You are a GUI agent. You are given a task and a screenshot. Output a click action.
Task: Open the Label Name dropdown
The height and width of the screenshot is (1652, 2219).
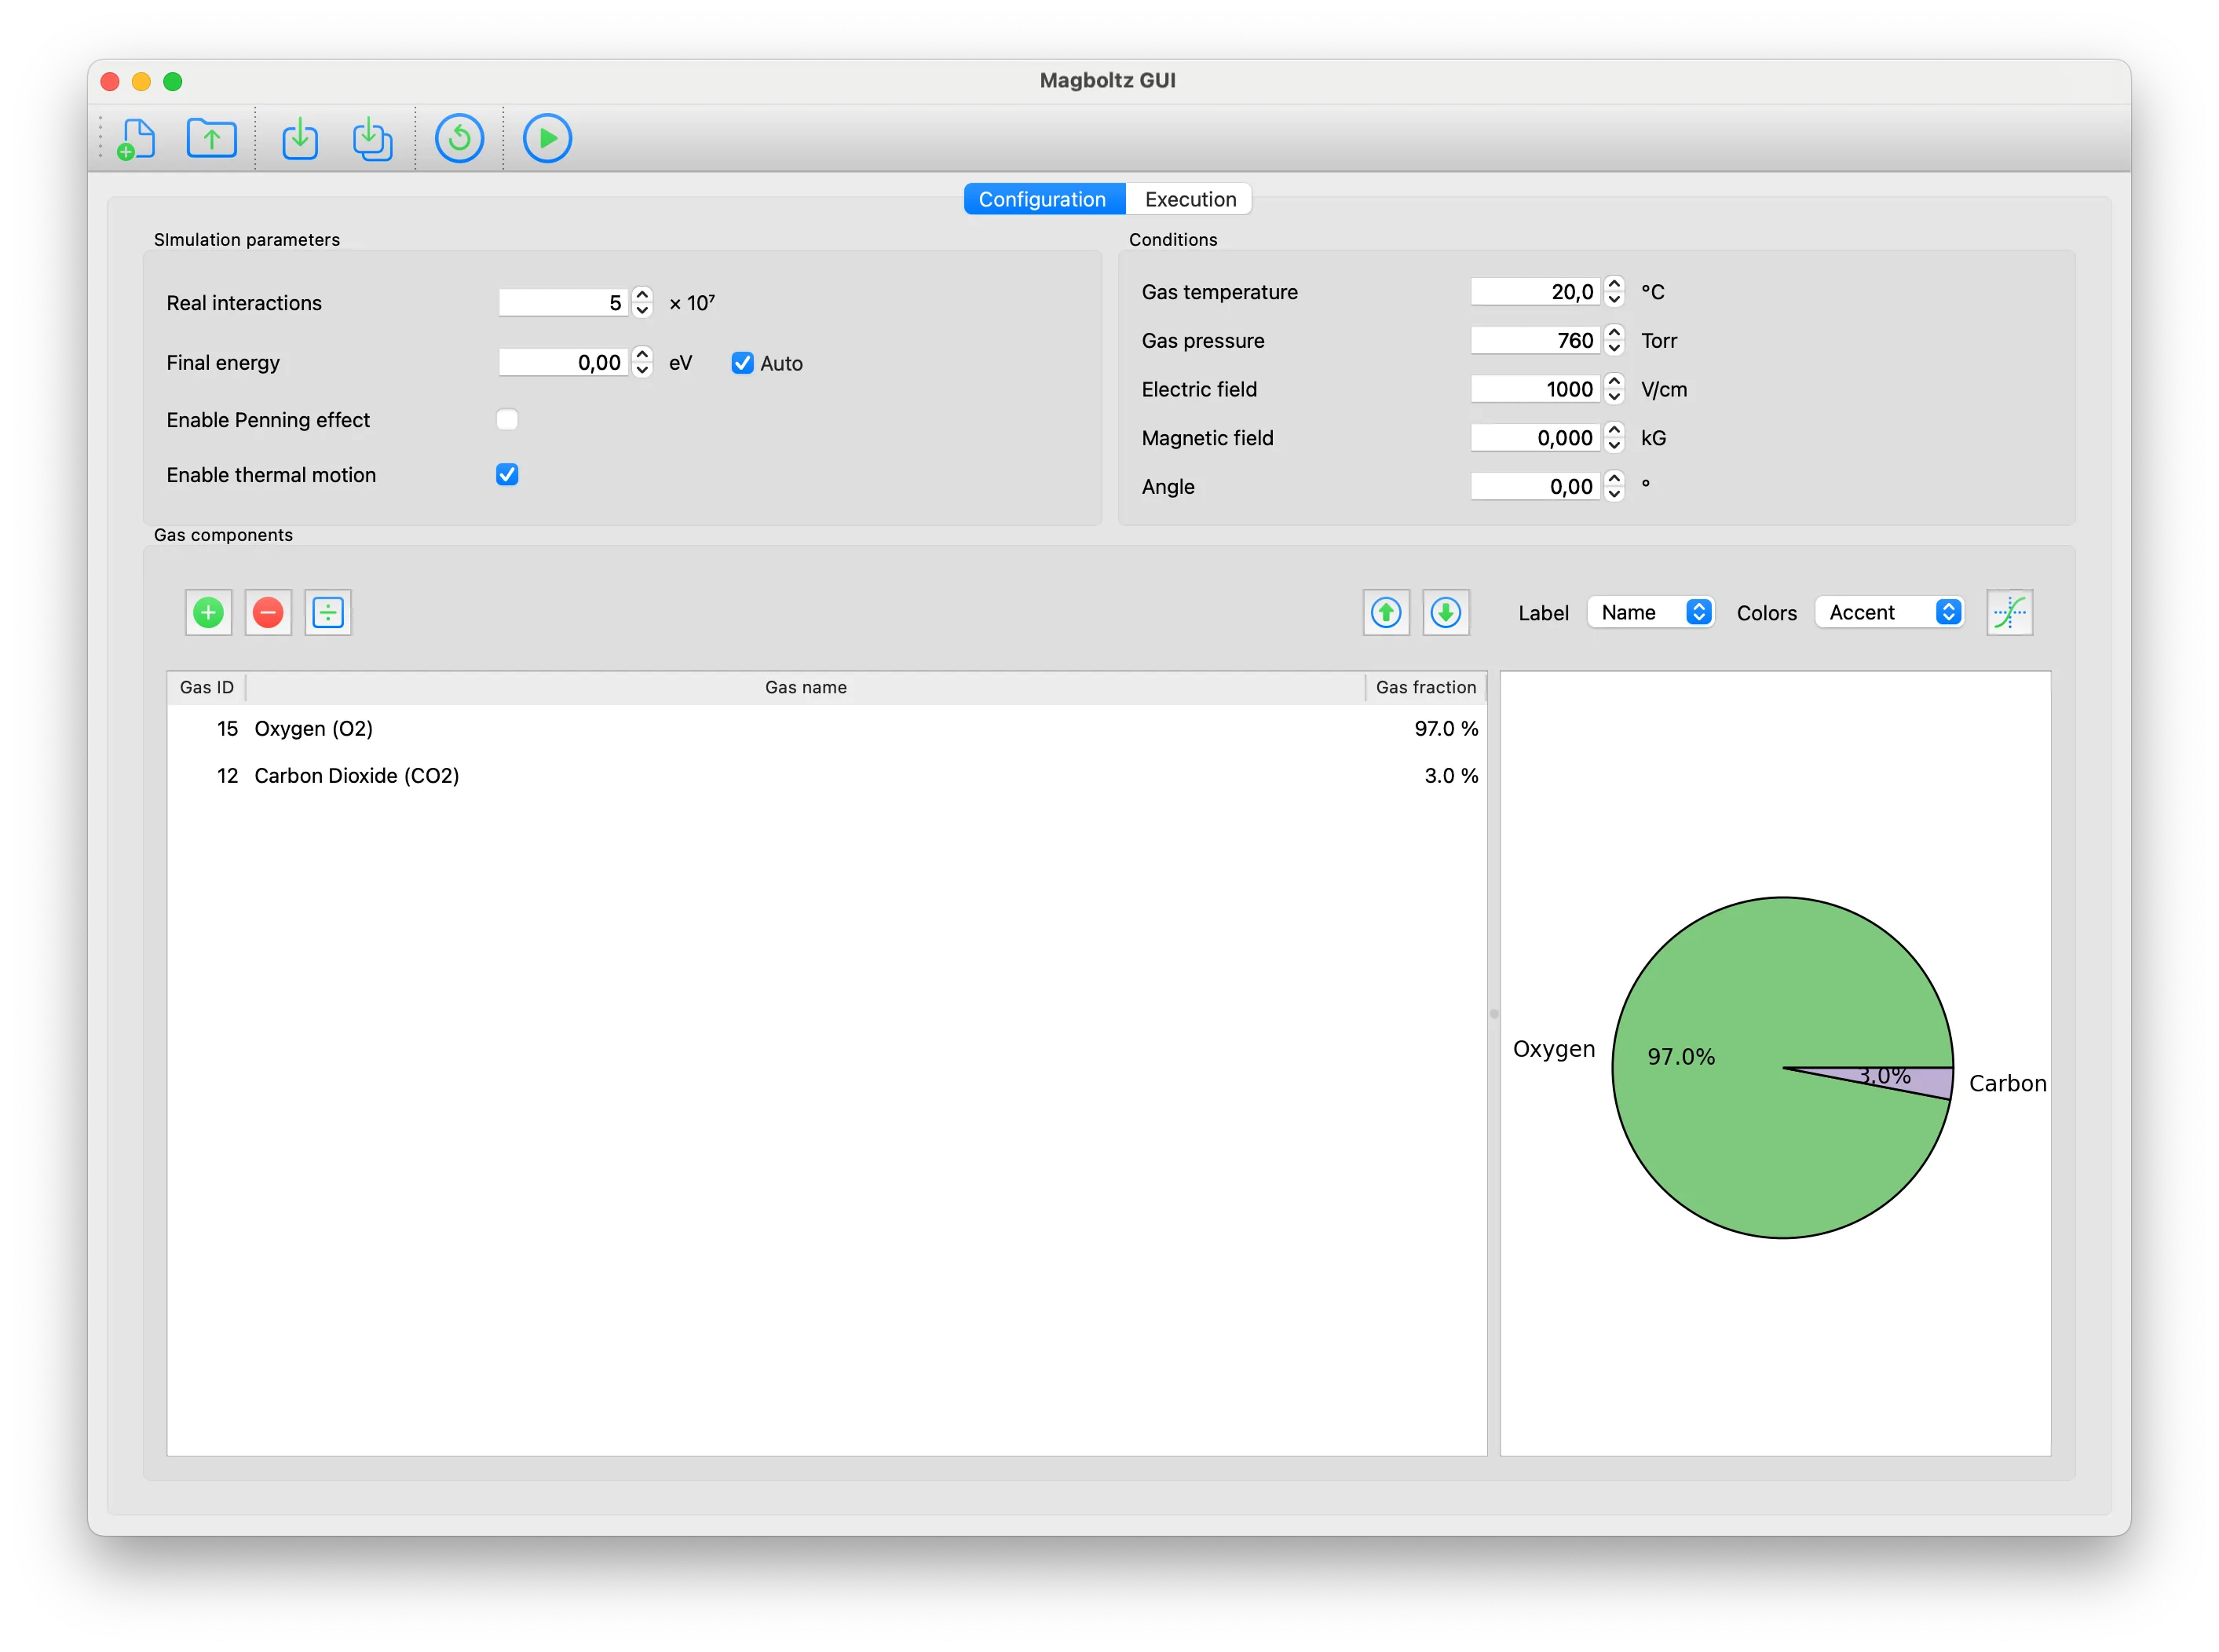pos(1651,612)
